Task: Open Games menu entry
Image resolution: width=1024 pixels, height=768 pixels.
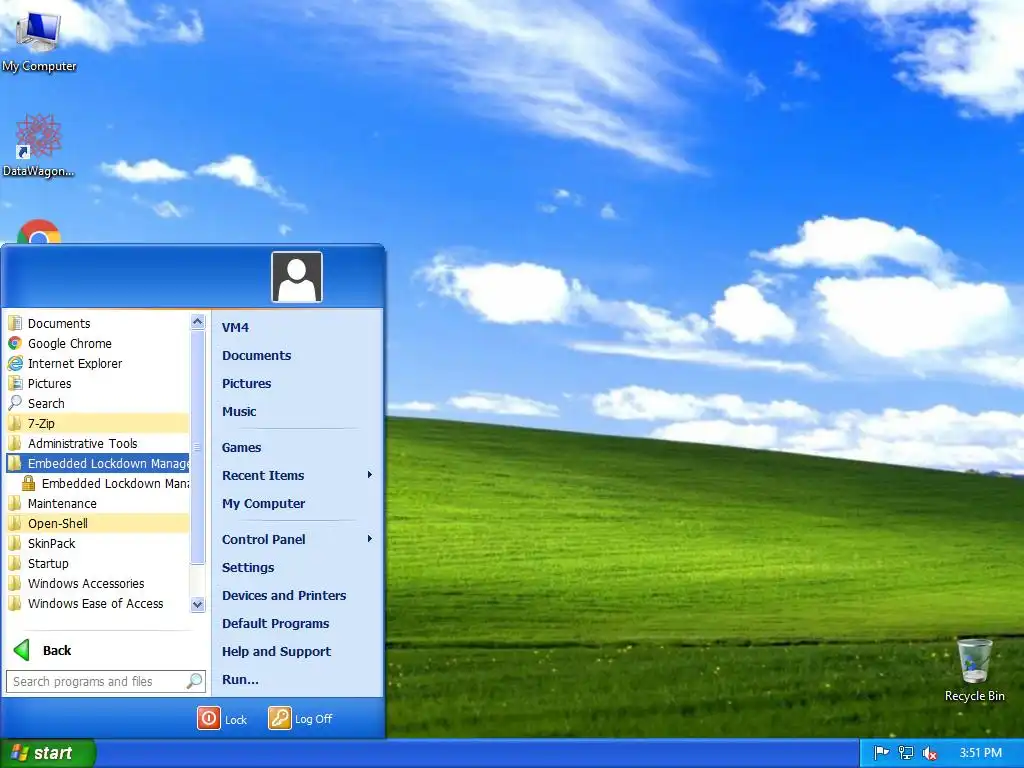Action: pyautogui.click(x=241, y=447)
